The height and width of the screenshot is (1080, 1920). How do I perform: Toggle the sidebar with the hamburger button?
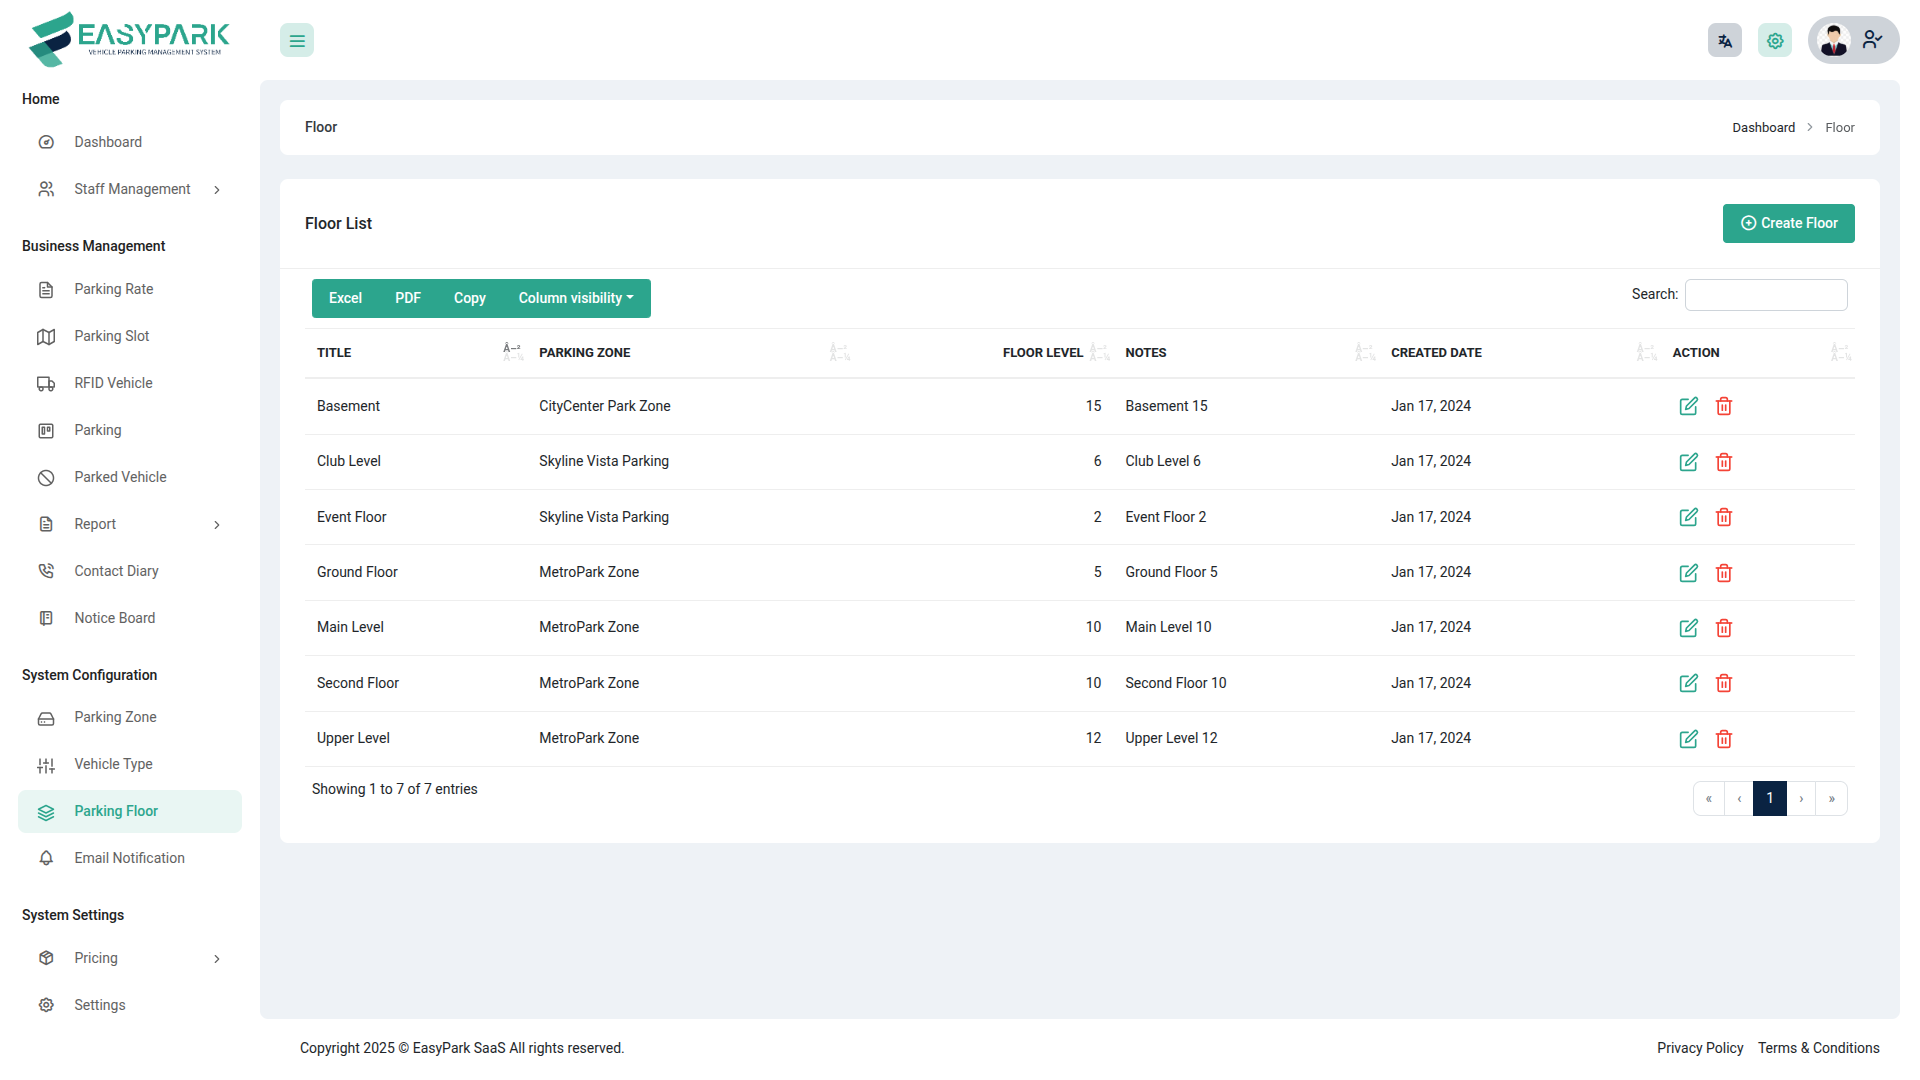[296, 40]
